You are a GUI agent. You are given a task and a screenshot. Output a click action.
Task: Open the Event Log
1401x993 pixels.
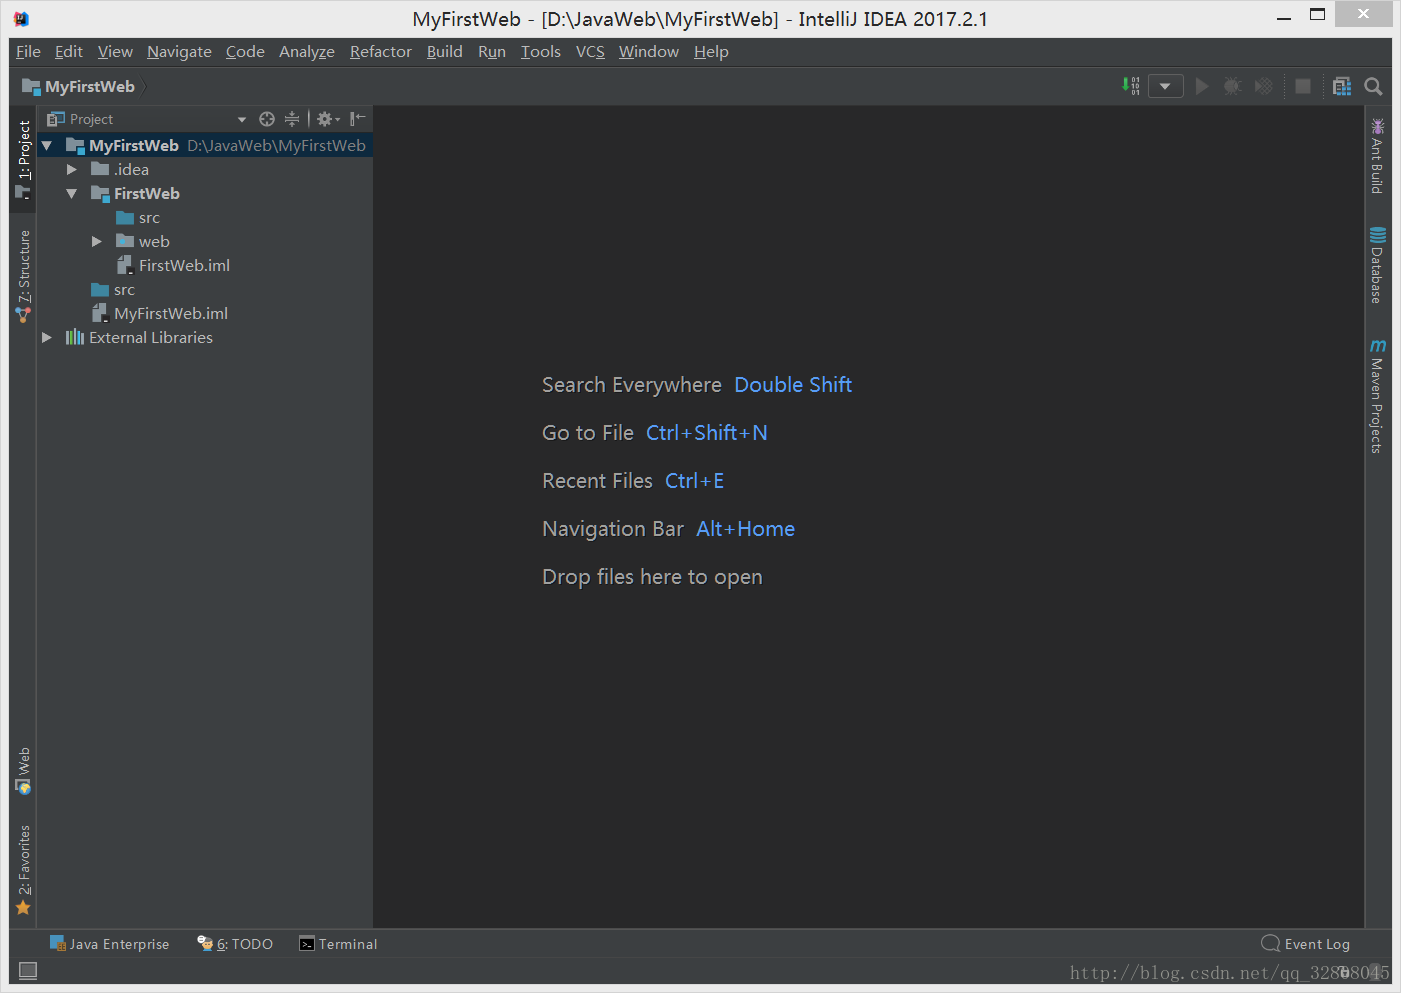(x=1306, y=944)
